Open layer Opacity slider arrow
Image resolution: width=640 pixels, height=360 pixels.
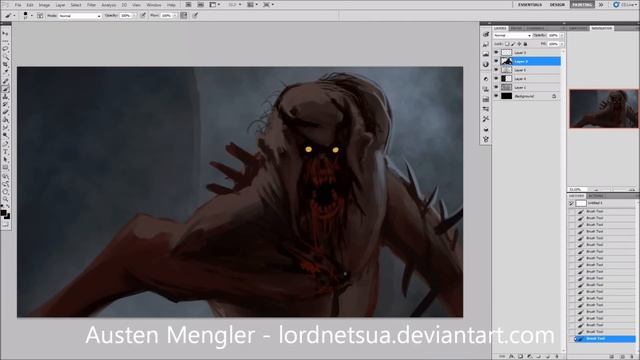[562, 36]
